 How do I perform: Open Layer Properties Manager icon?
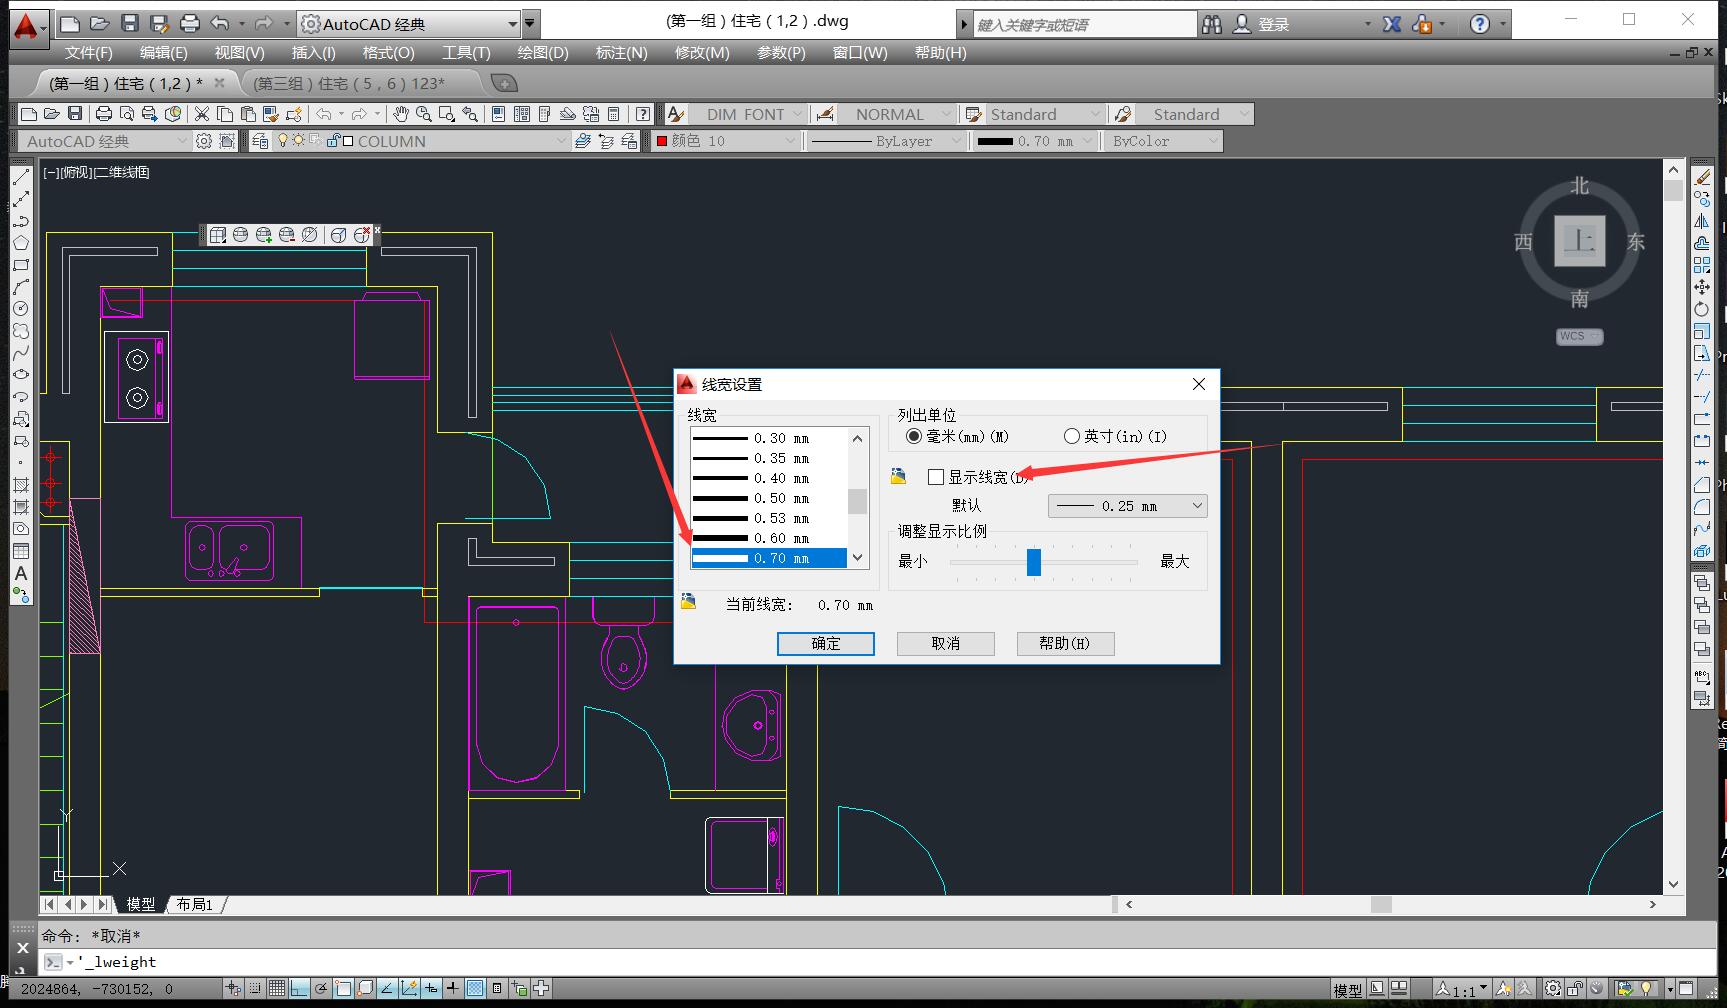[260, 141]
